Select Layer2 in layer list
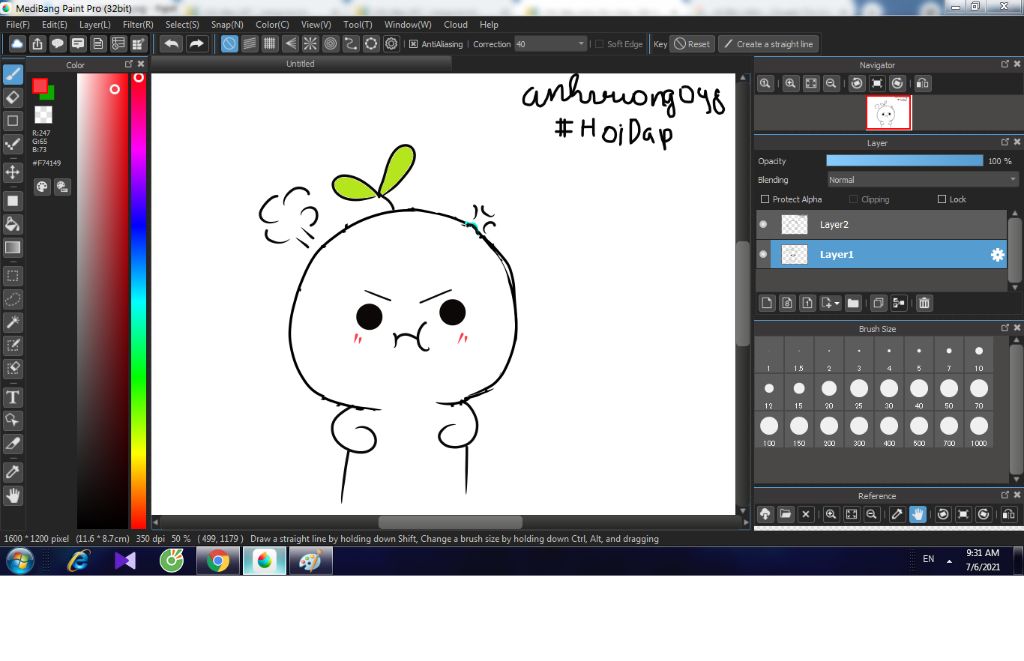The image size is (1024, 661). click(882, 224)
